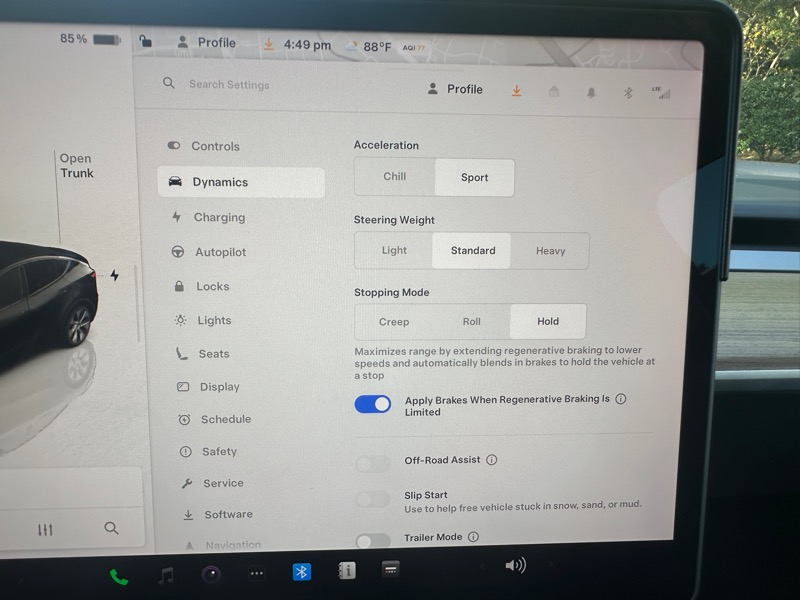
Task: Toggle the Off-Road Assist switch
Action: pos(373,463)
